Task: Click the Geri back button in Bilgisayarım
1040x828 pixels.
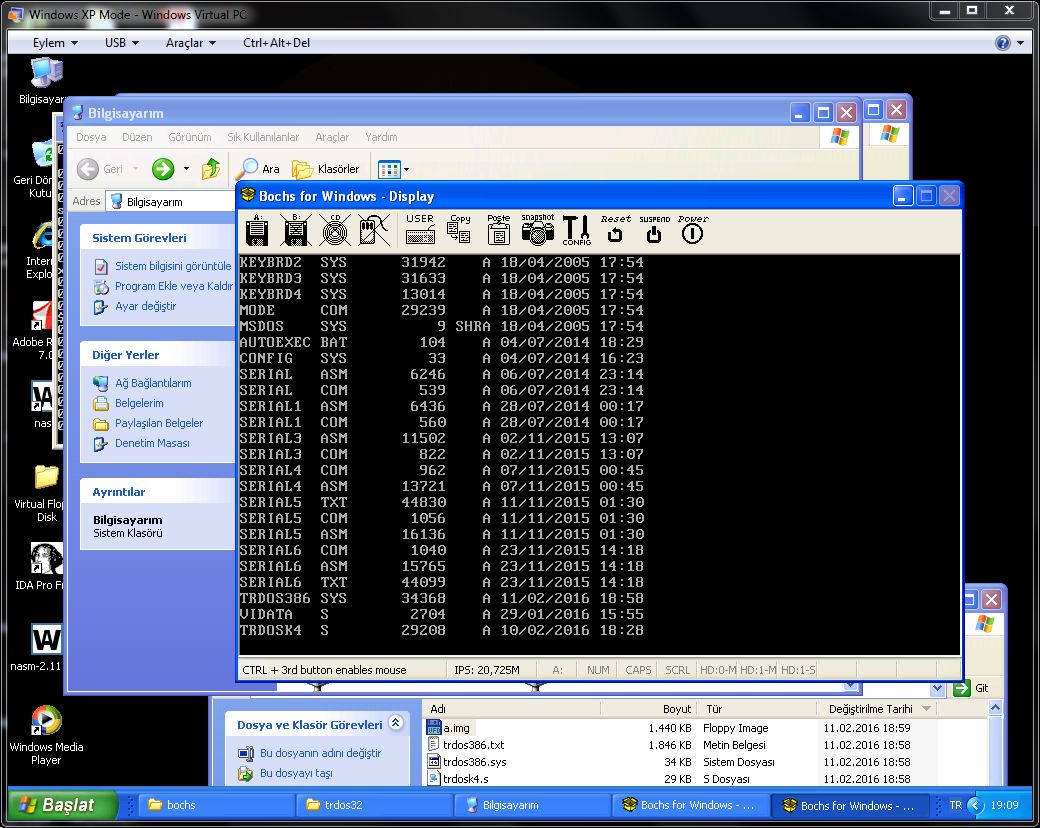Action: tap(100, 169)
